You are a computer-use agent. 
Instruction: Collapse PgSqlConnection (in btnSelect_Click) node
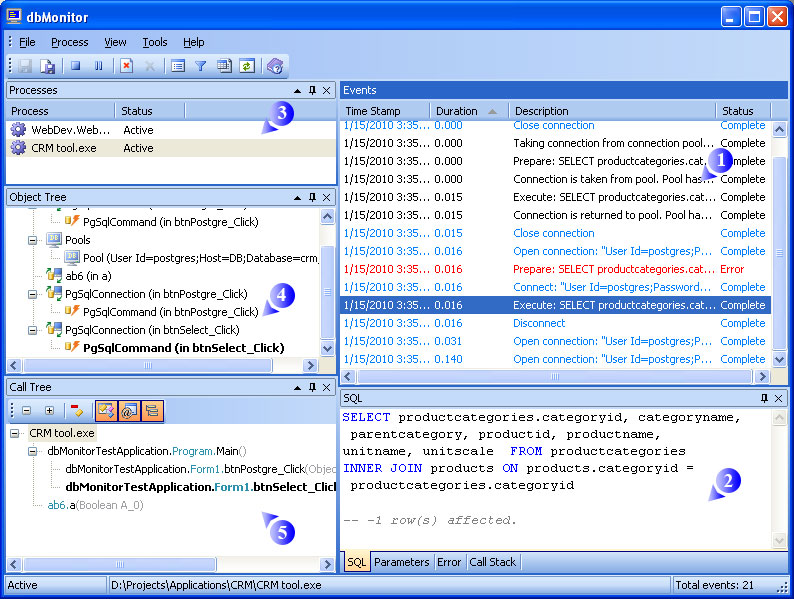tap(34, 330)
